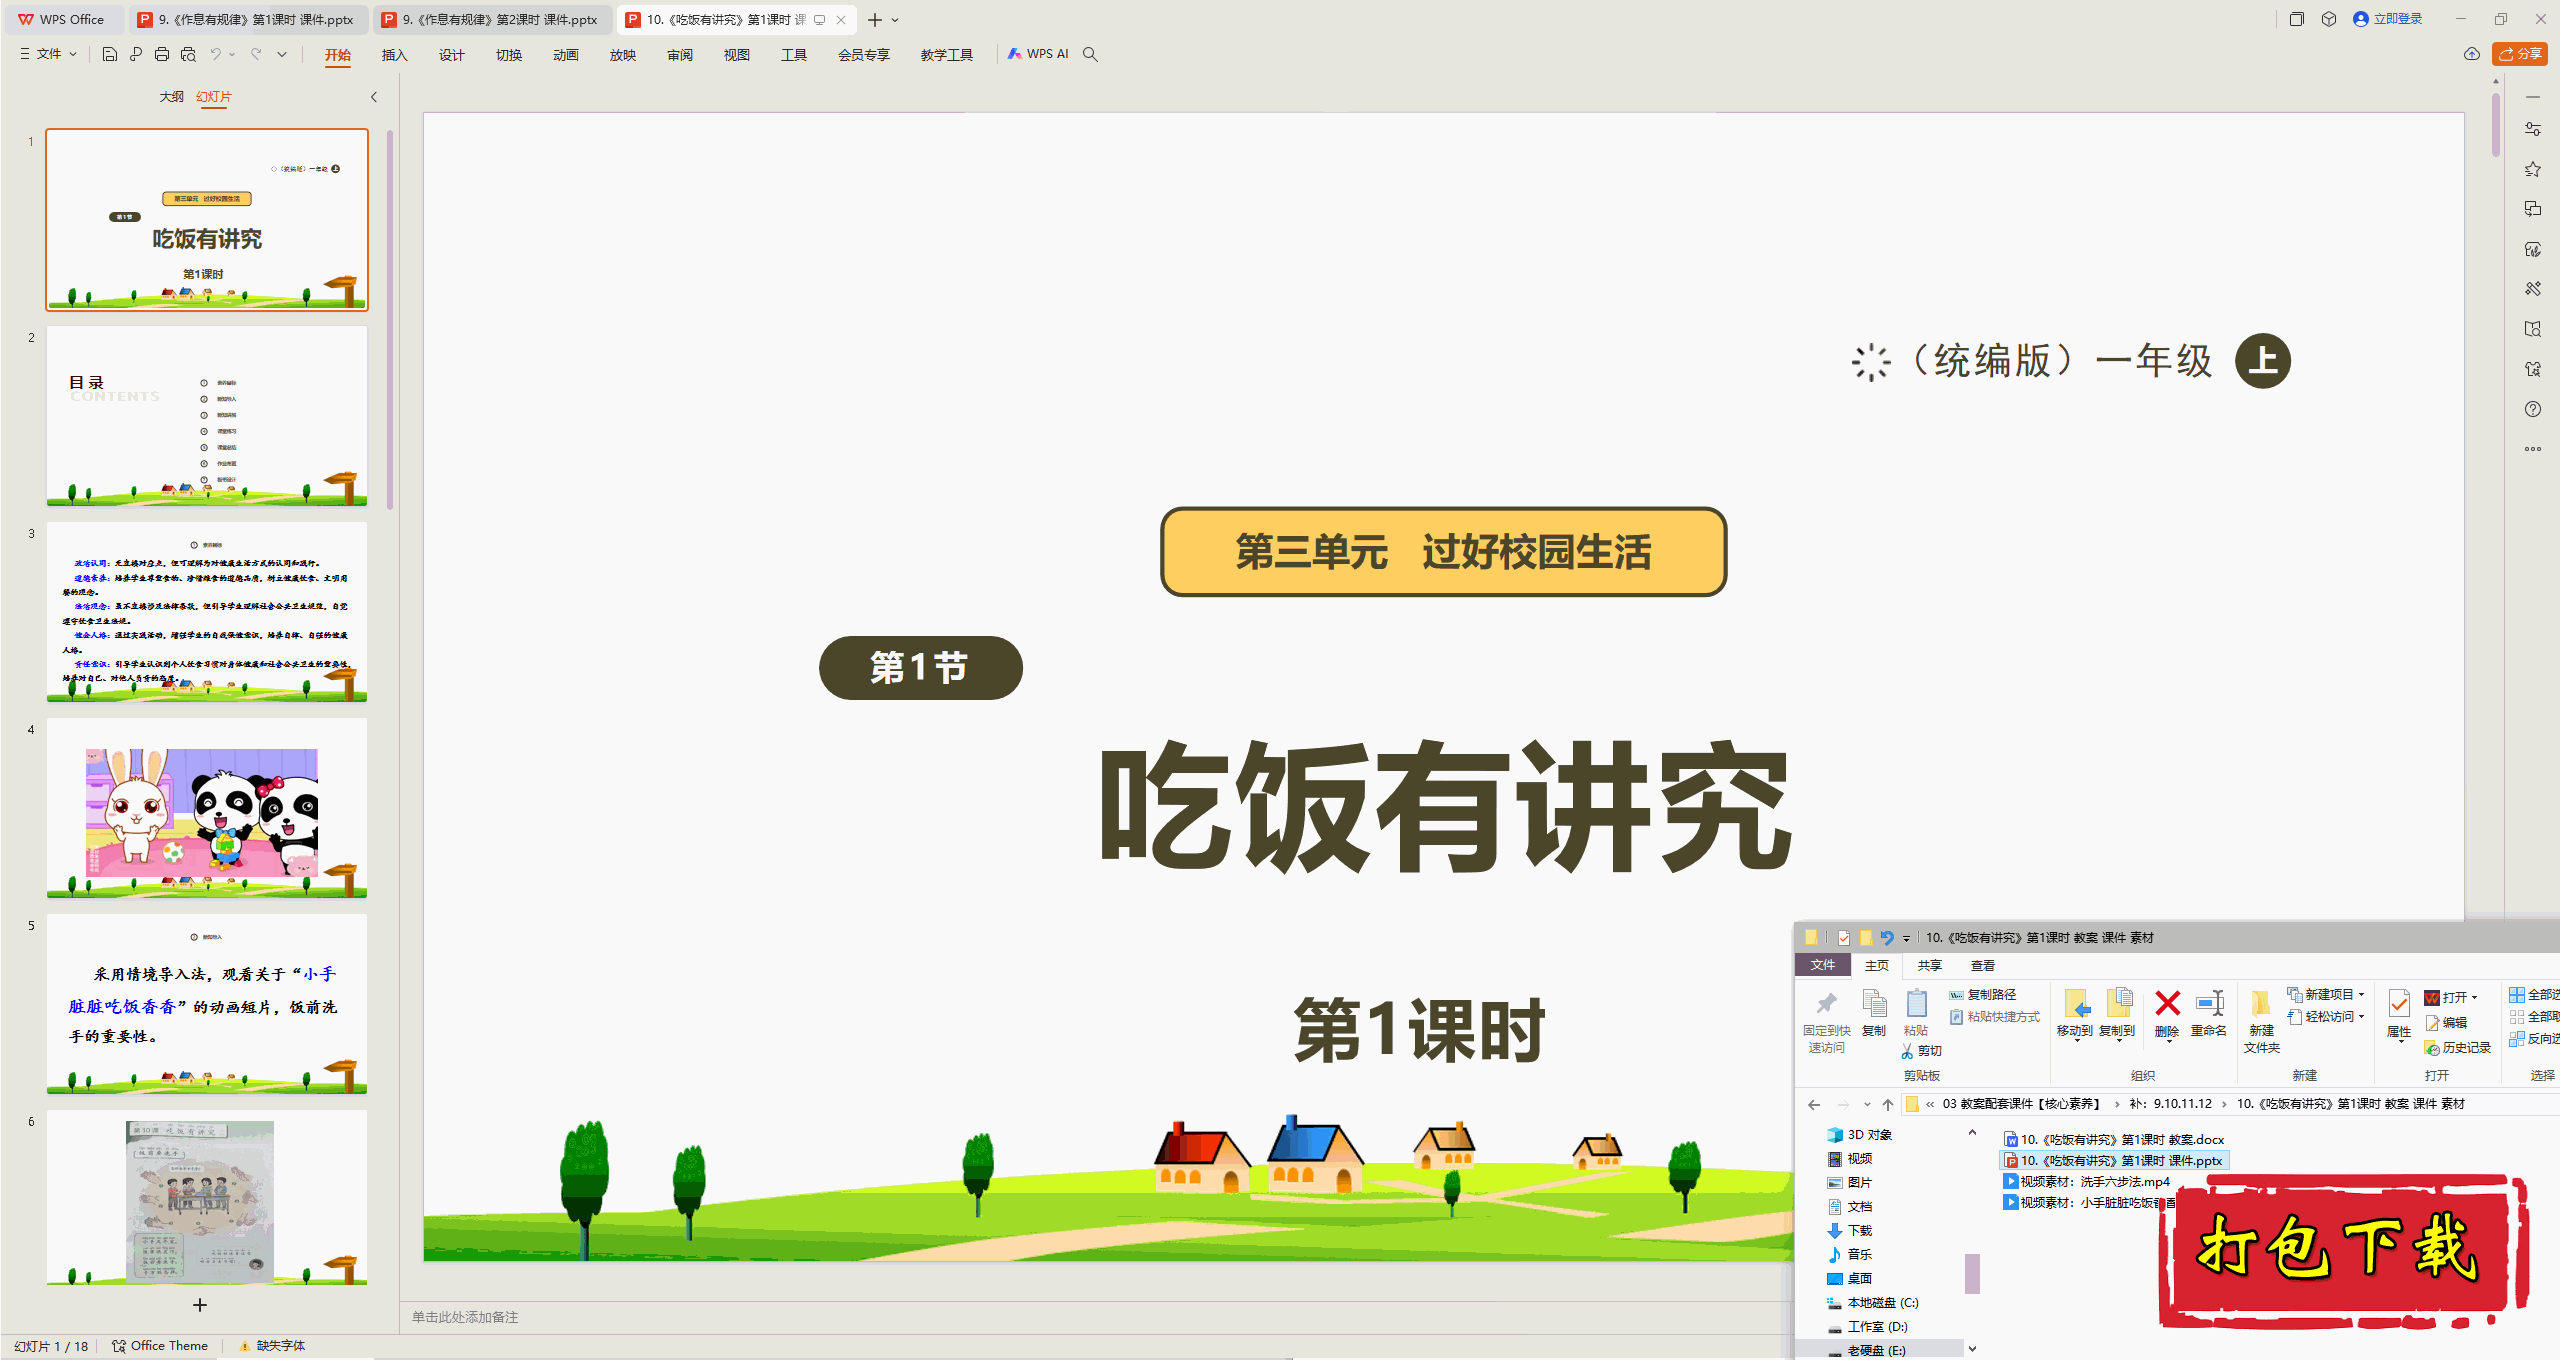The height and width of the screenshot is (1360, 2560).
Task: Click 补: 9.10.11.12 breadcrumb in Explorer
Action: (2170, 1104)
